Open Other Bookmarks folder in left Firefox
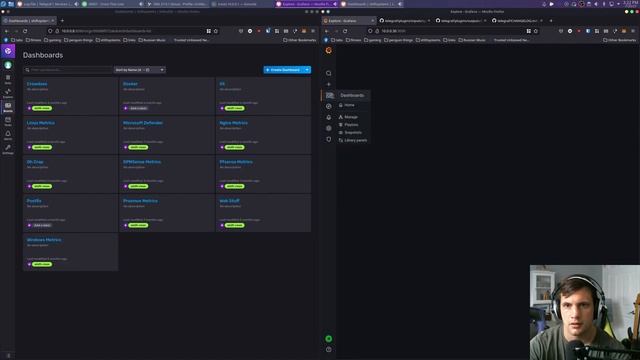The height and width of the screenshot is (360, 640). (300, 40)
